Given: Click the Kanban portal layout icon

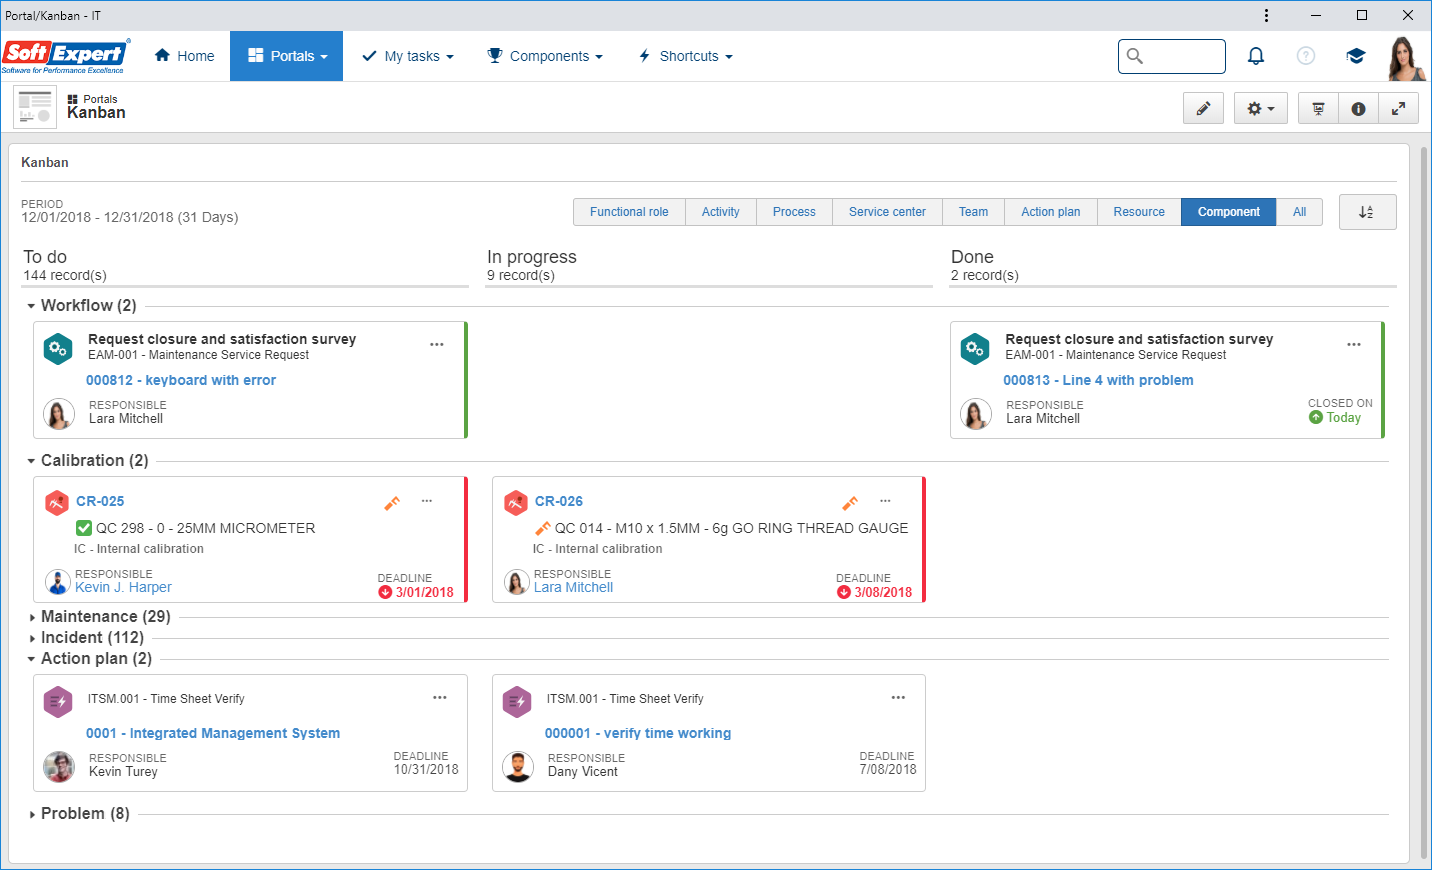Looking at the screenshot, I should (x=35, y=107).
